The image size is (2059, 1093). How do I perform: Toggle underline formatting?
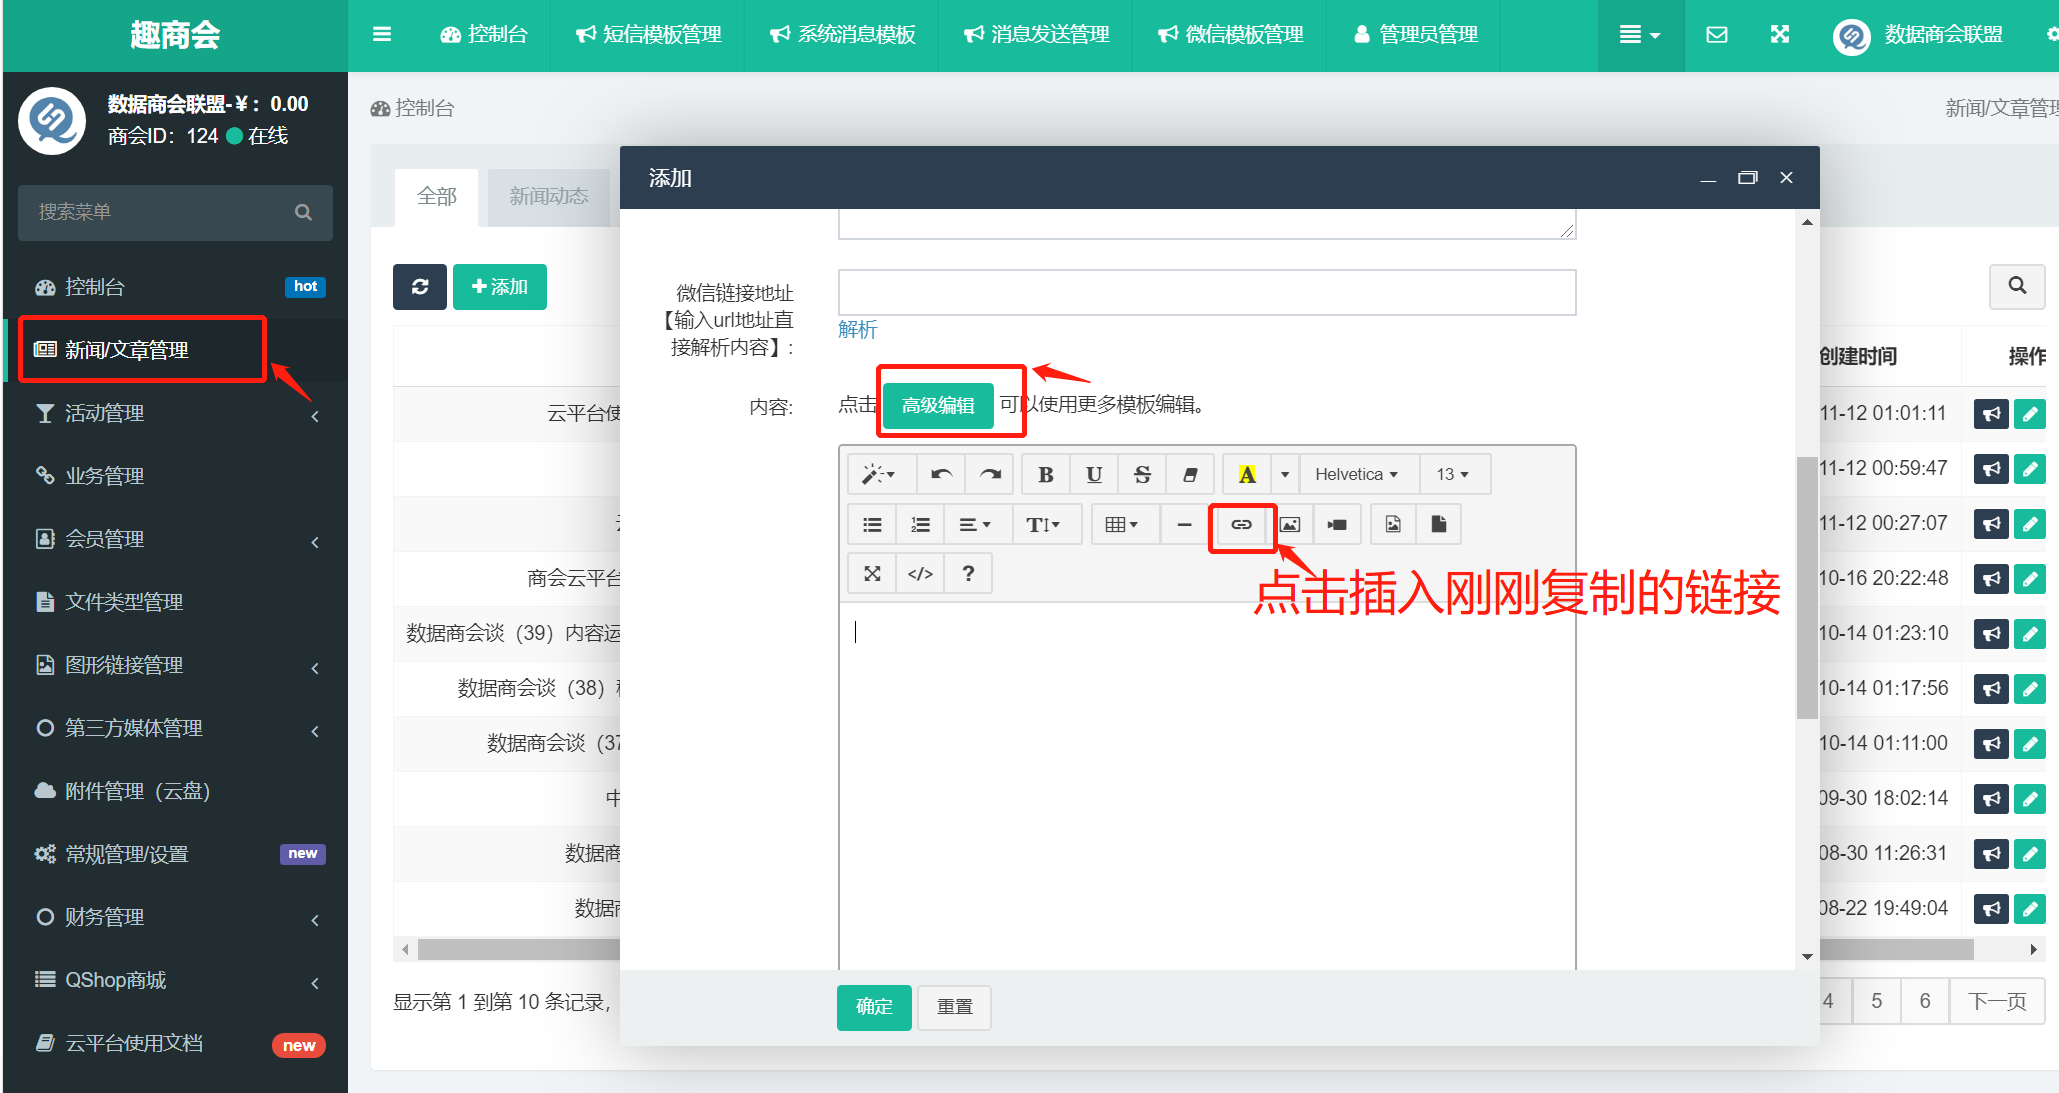pos(1094,475)
